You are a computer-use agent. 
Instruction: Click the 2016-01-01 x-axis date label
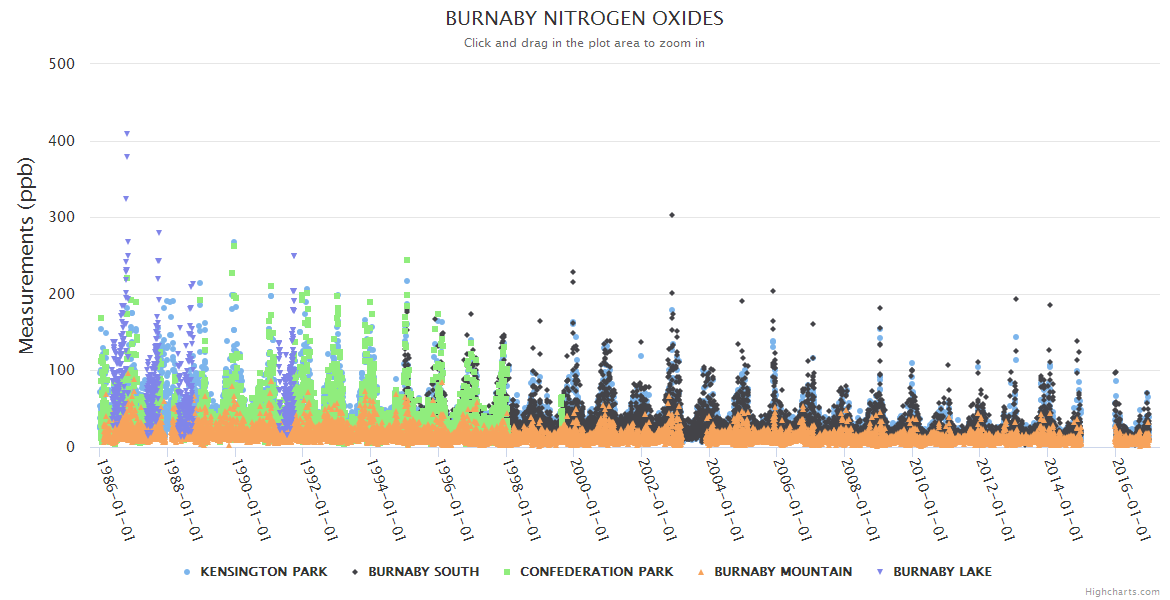click(1129, 499)
